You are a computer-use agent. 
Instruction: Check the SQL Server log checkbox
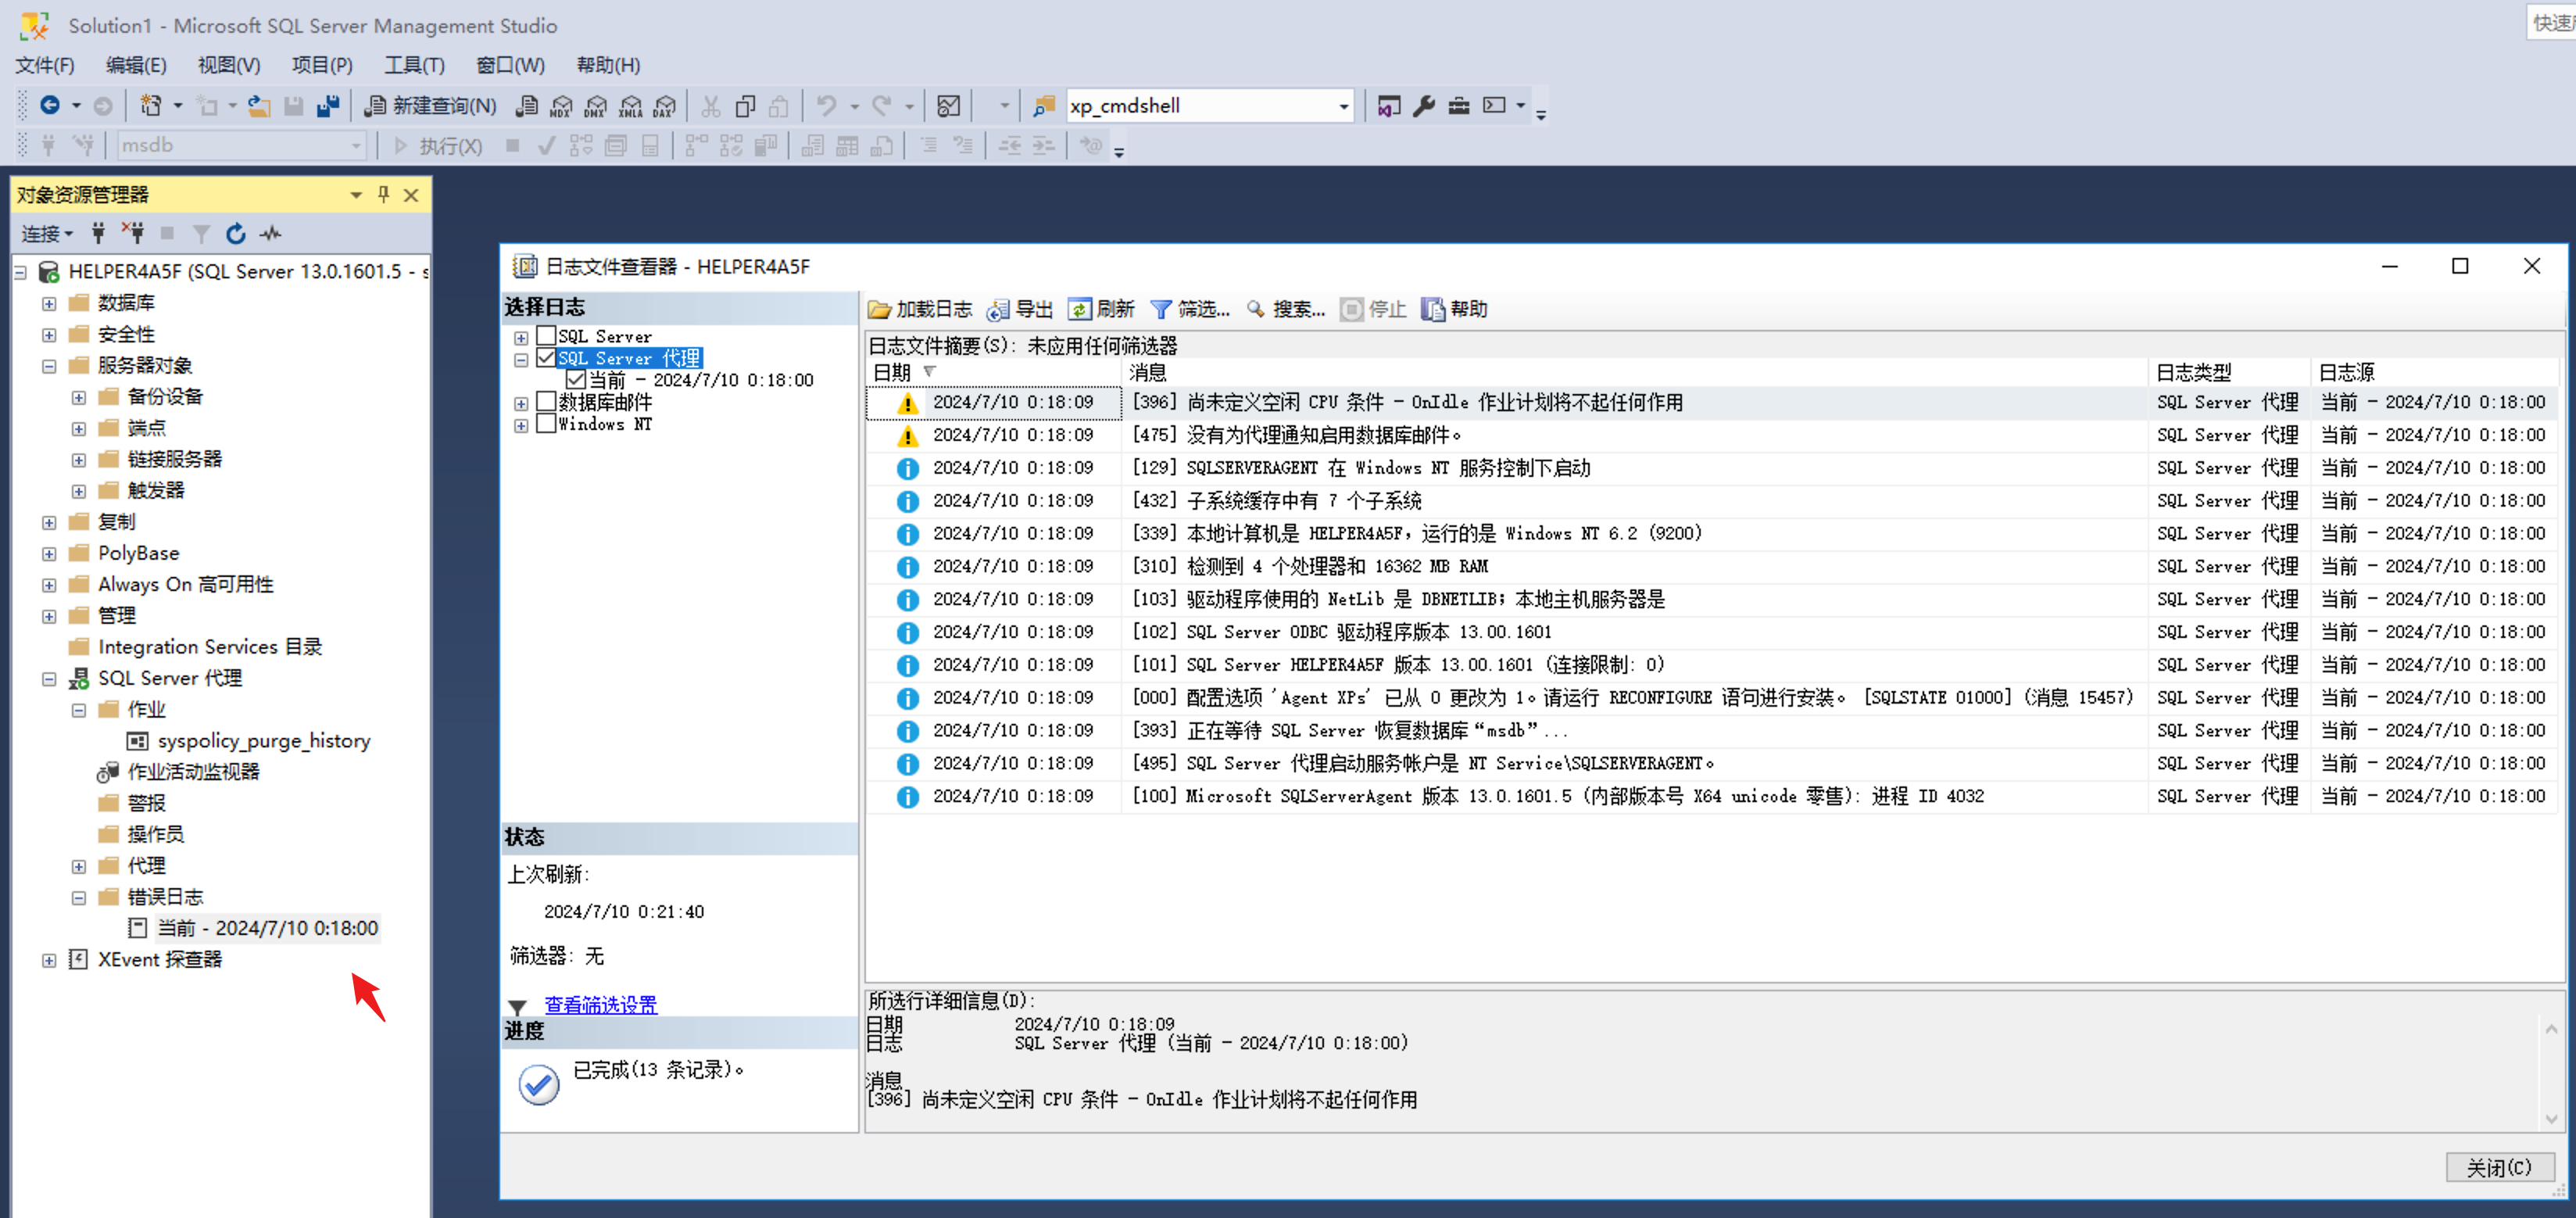[546, 336]
